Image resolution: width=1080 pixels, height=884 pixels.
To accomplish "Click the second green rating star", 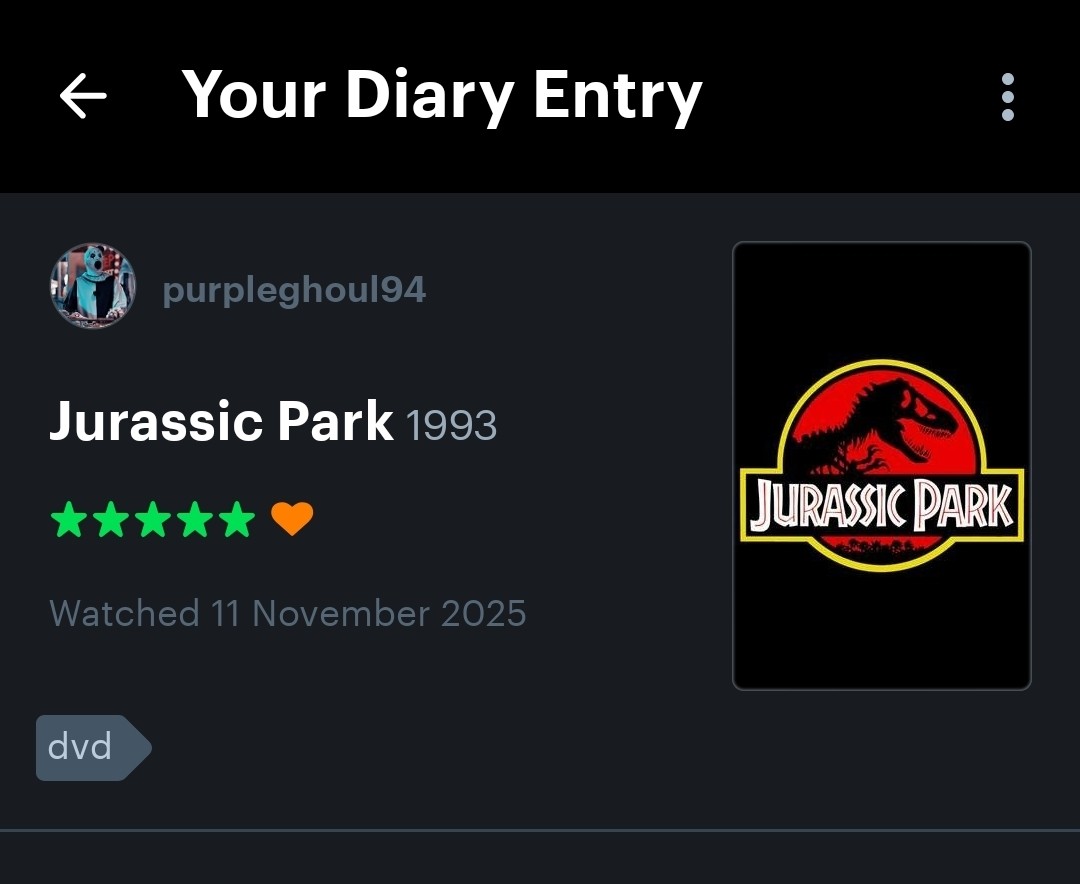I will click(112, 519).
